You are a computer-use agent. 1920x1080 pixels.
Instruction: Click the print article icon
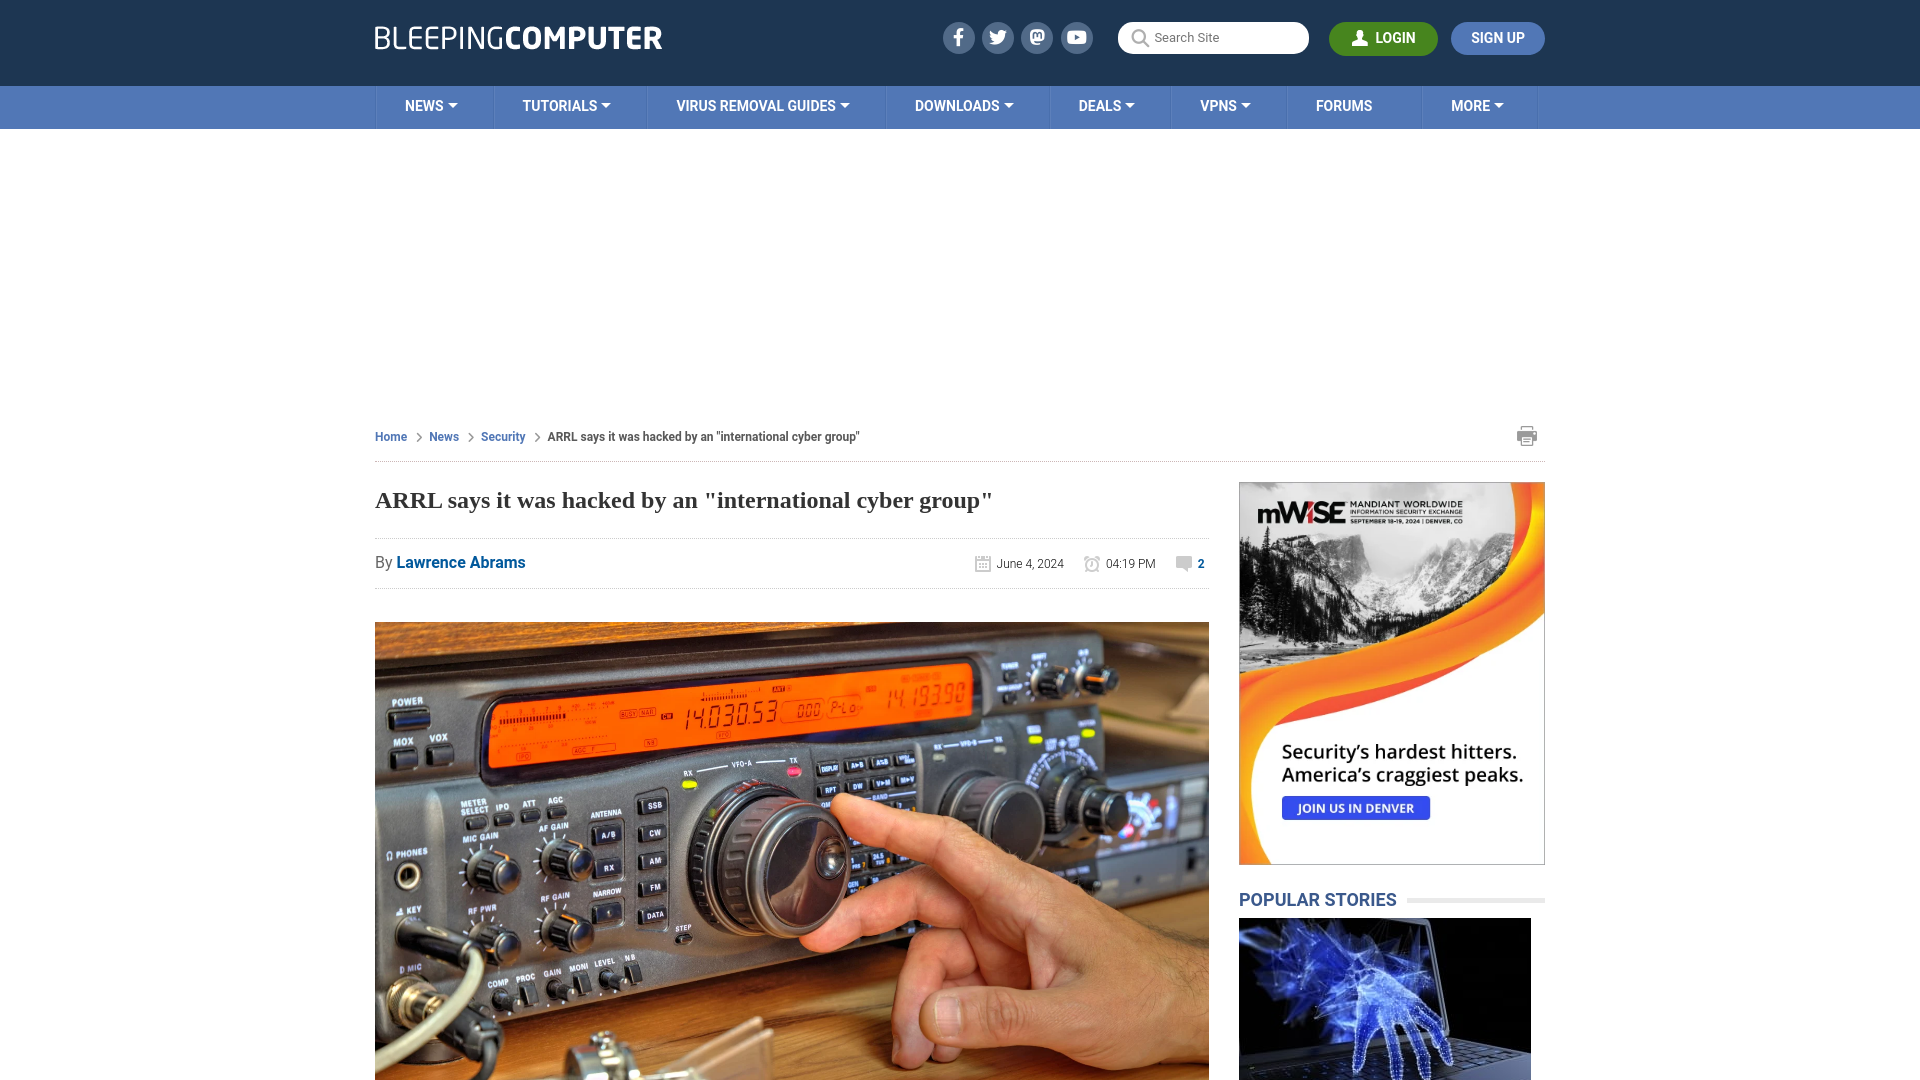pyautogui.click(x=1526, y=435)
